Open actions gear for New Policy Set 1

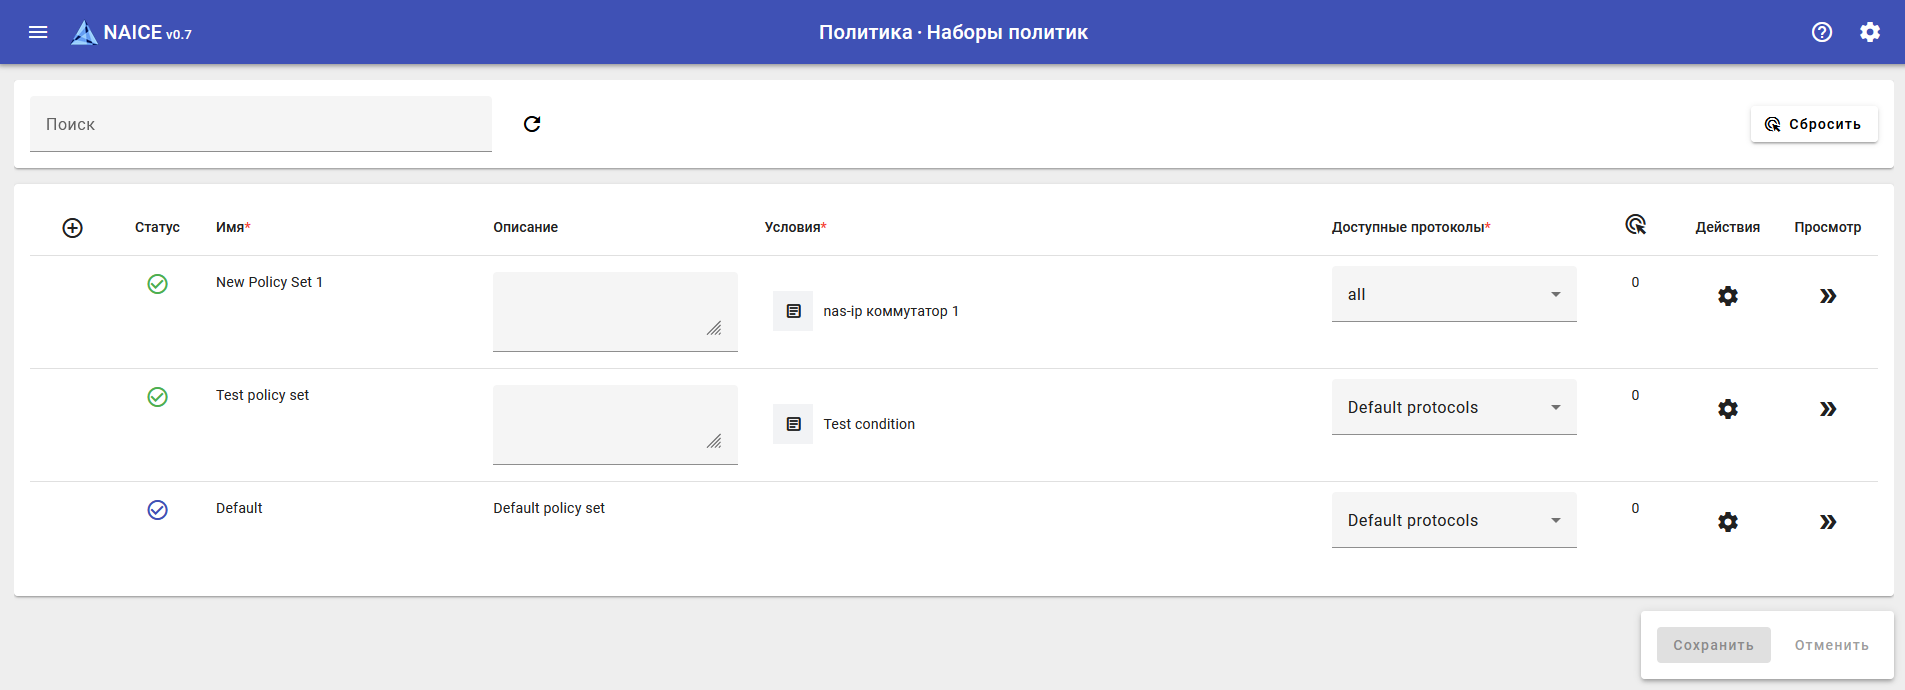[x=1727, y=296]
